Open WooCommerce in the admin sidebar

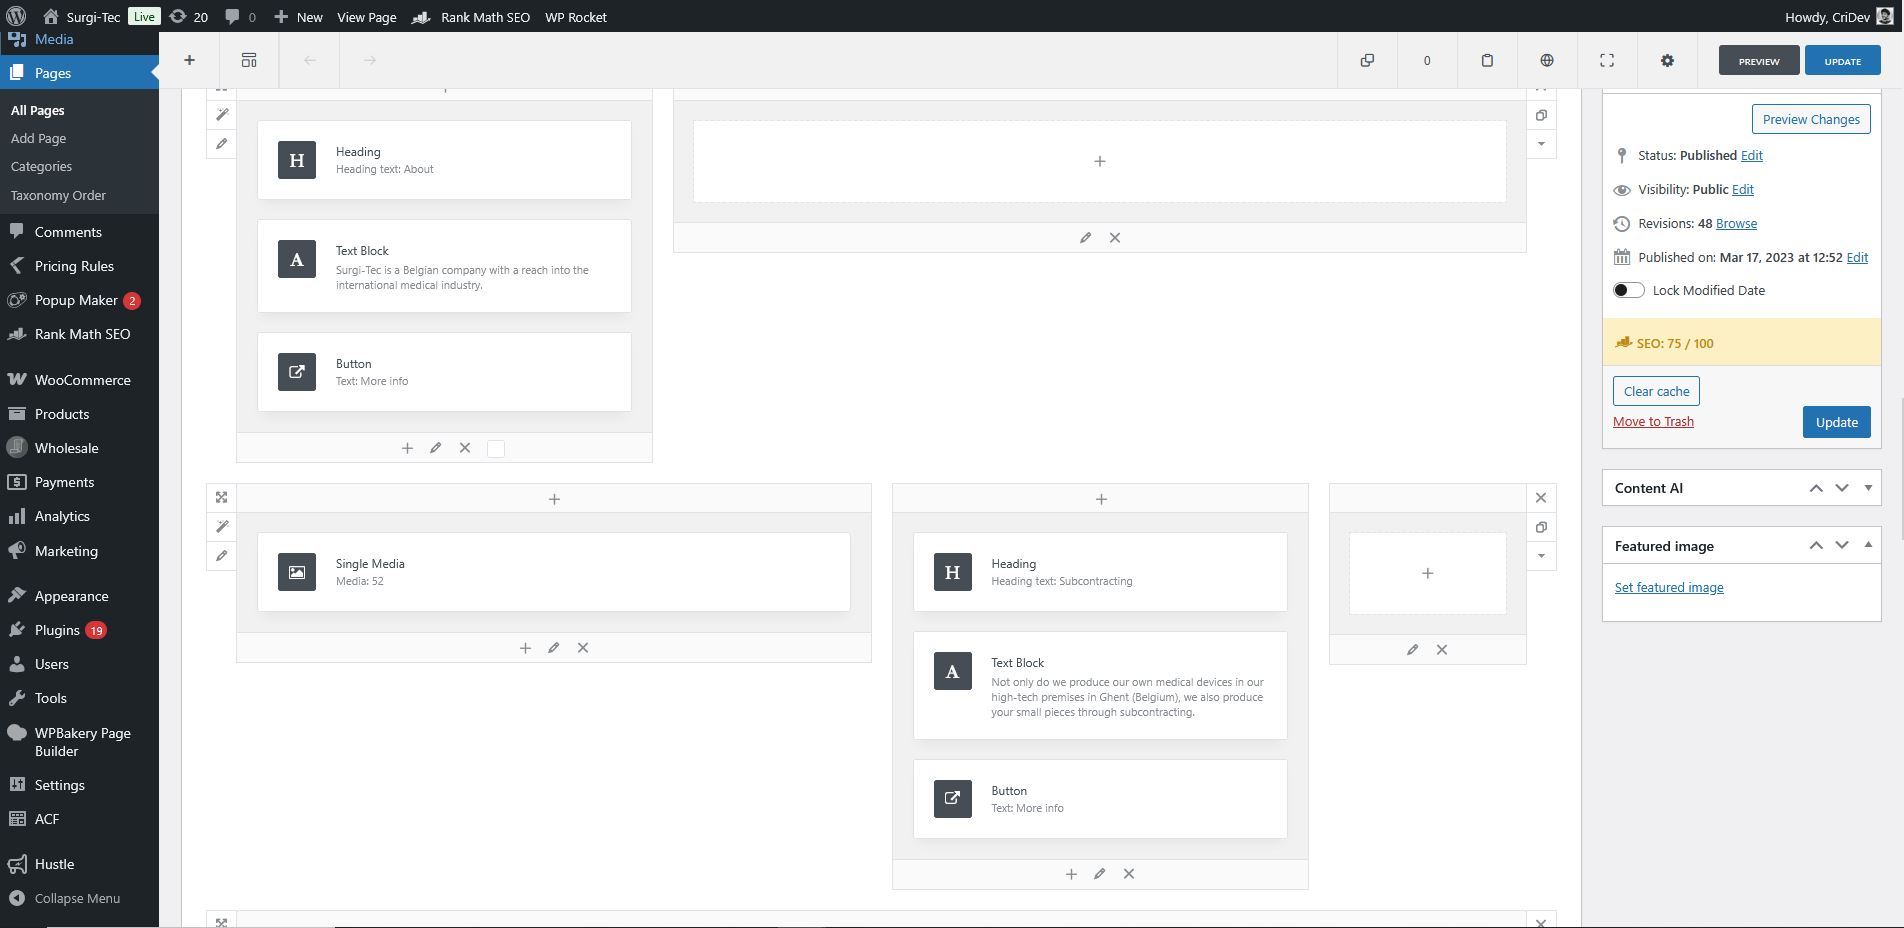[82, 380]
